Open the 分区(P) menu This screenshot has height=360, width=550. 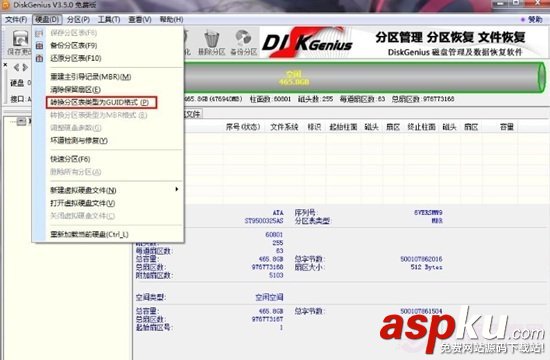pyautogui.click(x=78, y=19)
